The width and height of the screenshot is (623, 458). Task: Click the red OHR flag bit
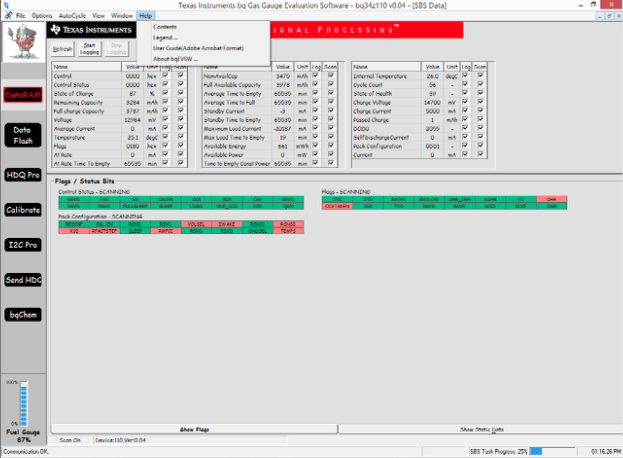point(551,199)
